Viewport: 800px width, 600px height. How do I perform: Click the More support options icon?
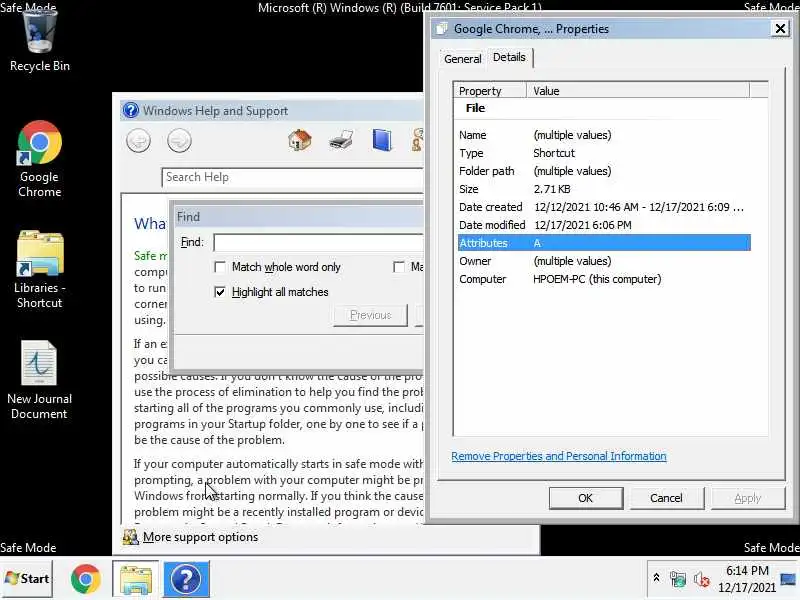(131, 537)
